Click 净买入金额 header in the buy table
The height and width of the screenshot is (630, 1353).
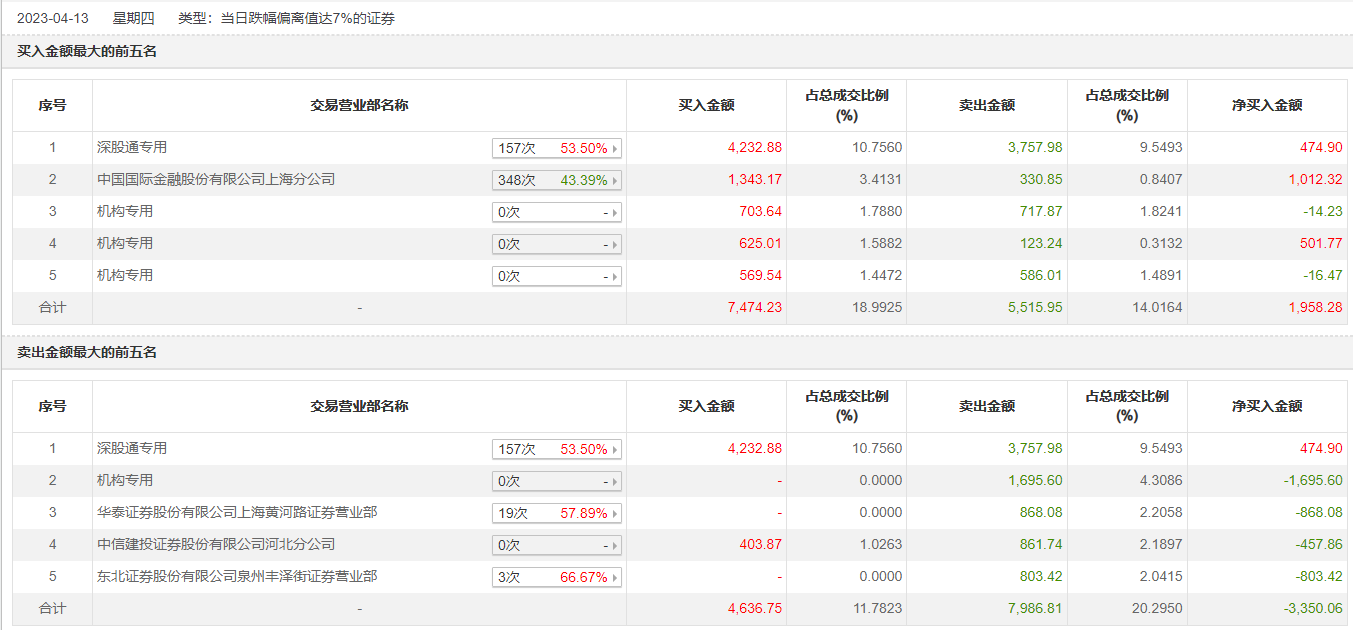[x=1267, y=105]
